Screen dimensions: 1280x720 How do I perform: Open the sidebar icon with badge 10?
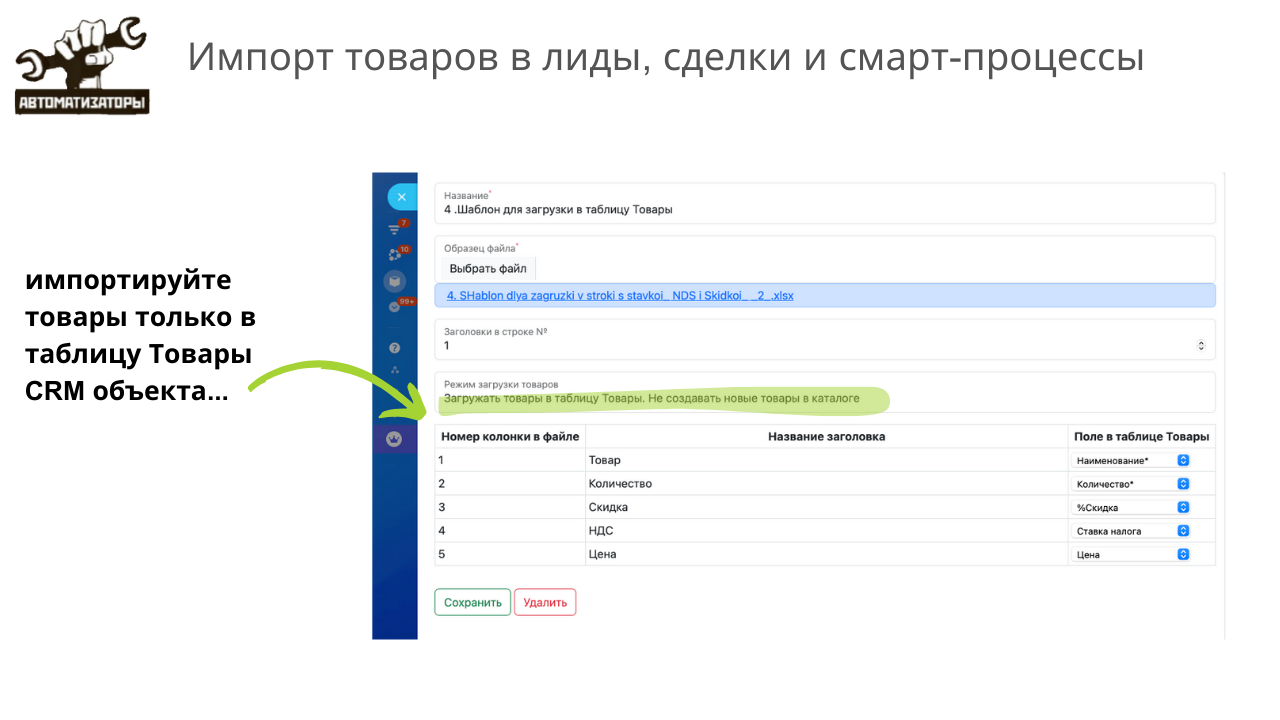pos(395,255)
